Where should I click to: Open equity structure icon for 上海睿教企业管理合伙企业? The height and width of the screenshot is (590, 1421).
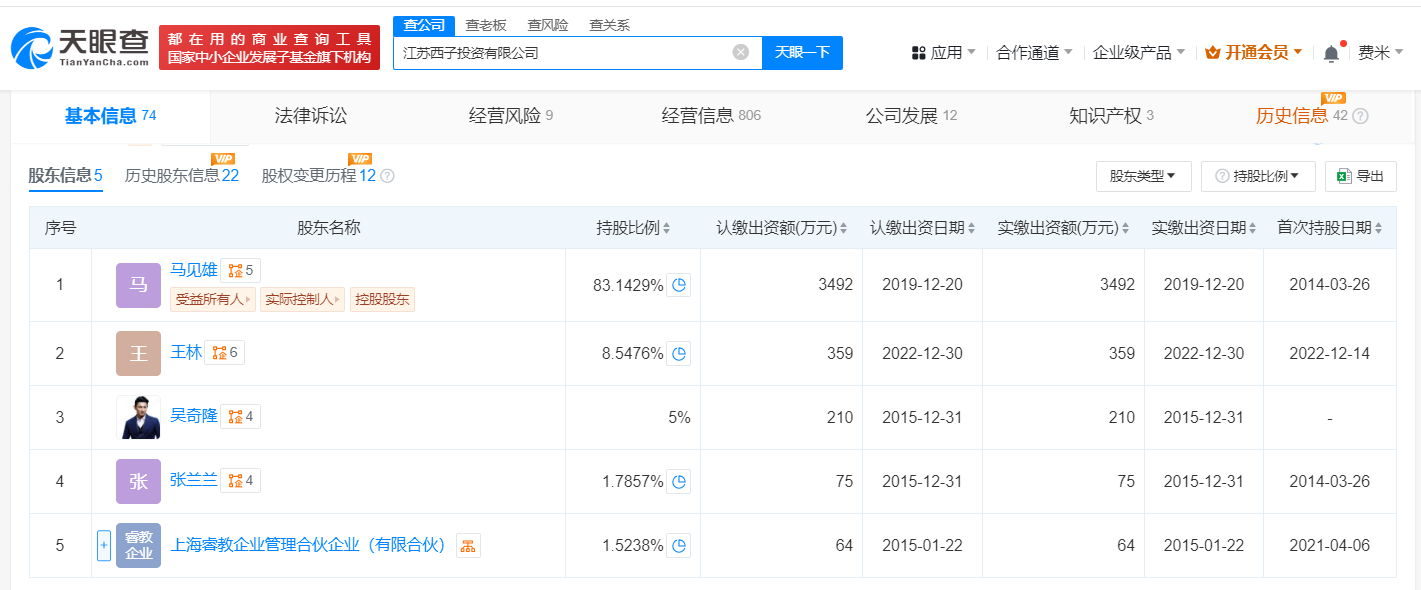point(468,545)
